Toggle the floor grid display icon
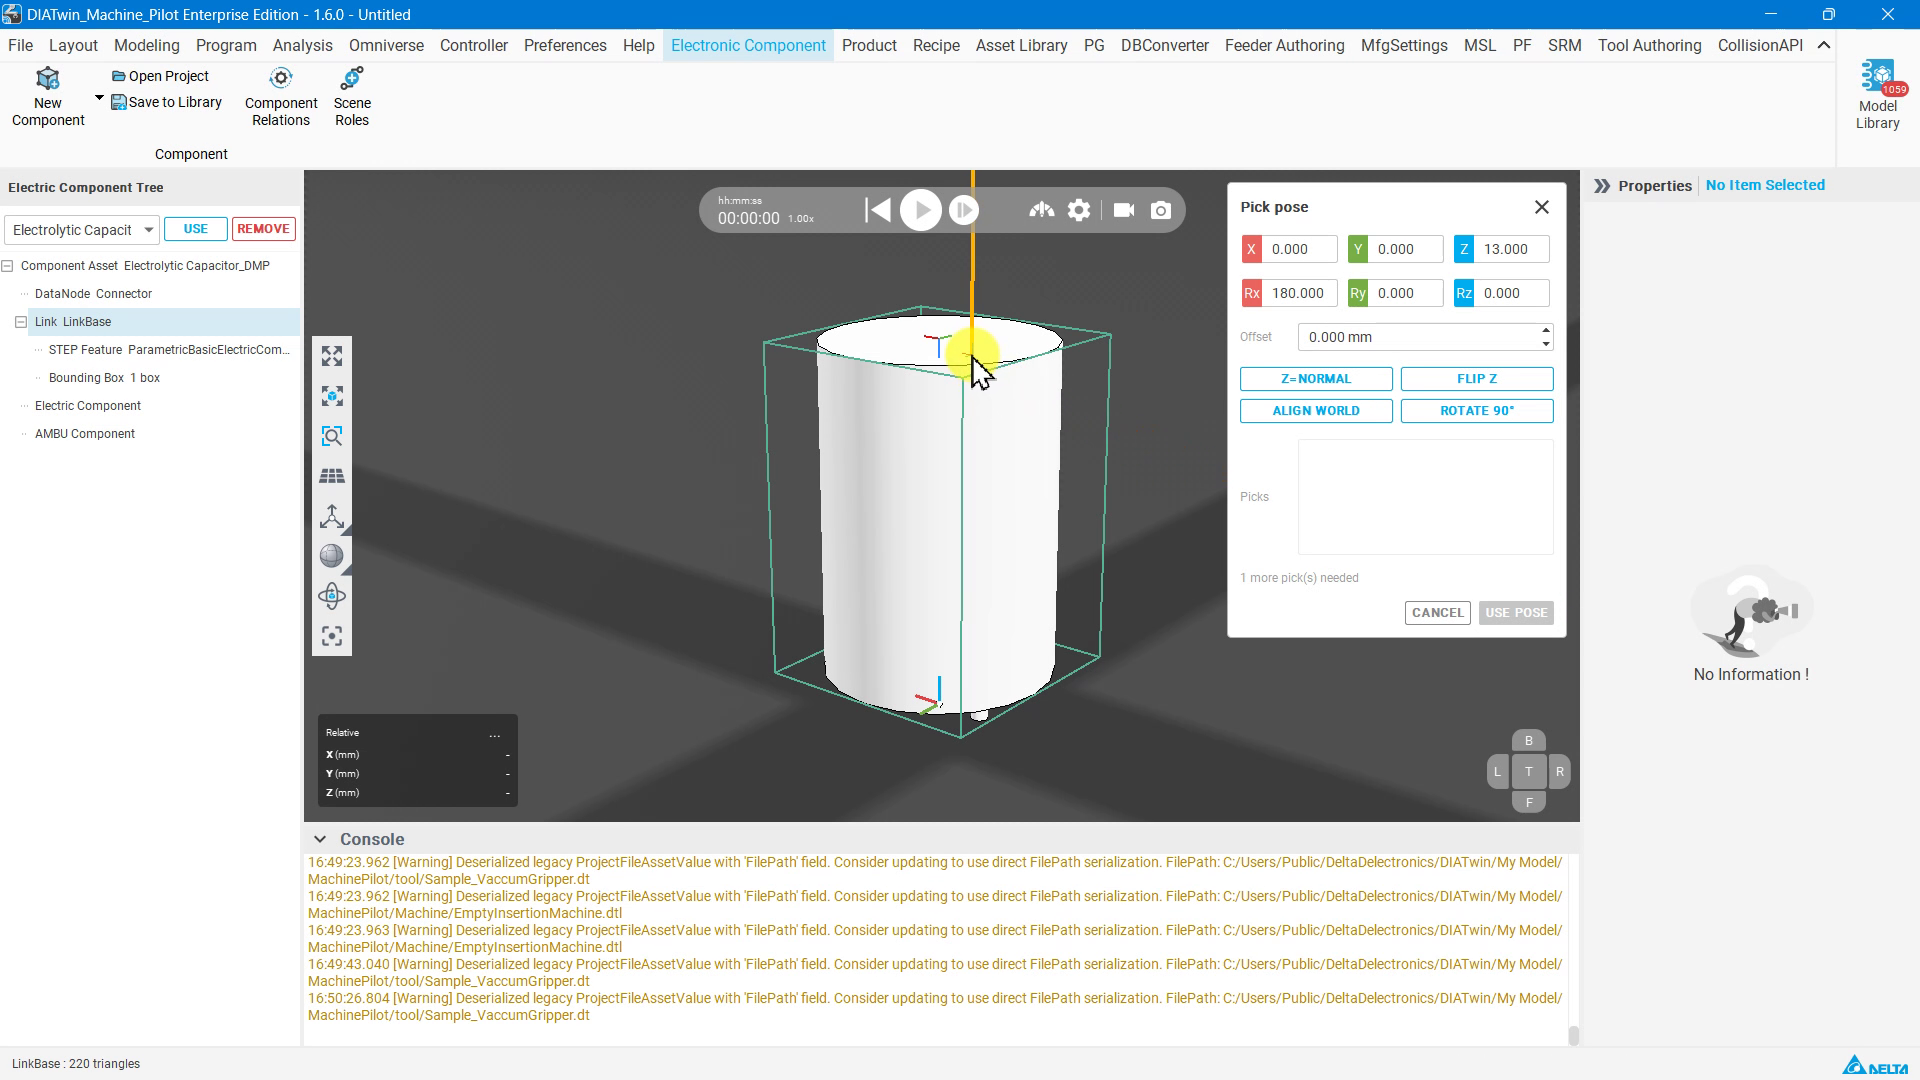 (x=332, y=477)
